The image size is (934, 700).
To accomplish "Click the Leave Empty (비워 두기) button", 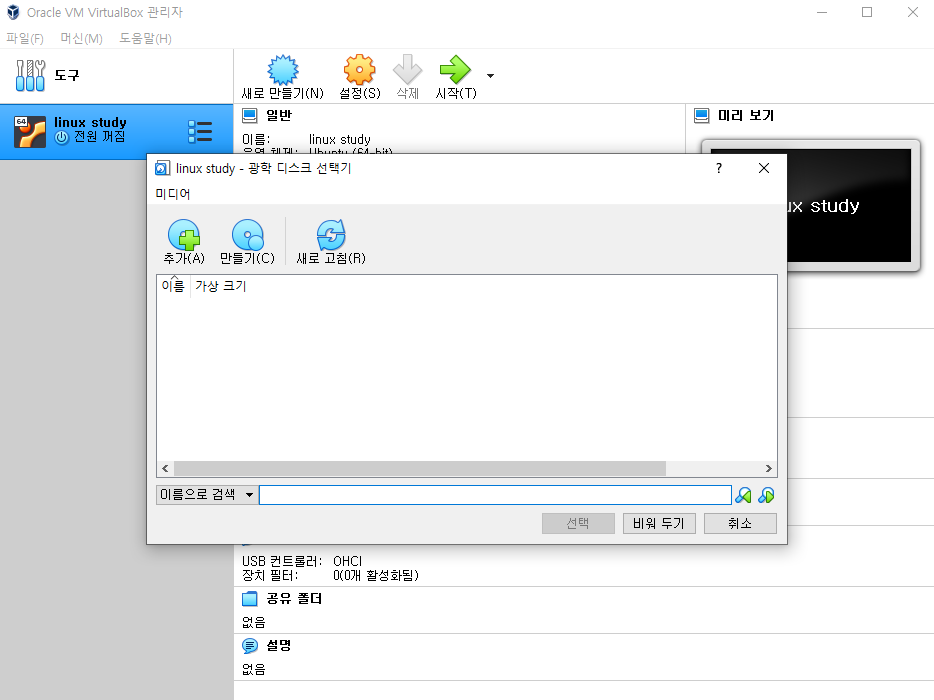I will [659, 524].
